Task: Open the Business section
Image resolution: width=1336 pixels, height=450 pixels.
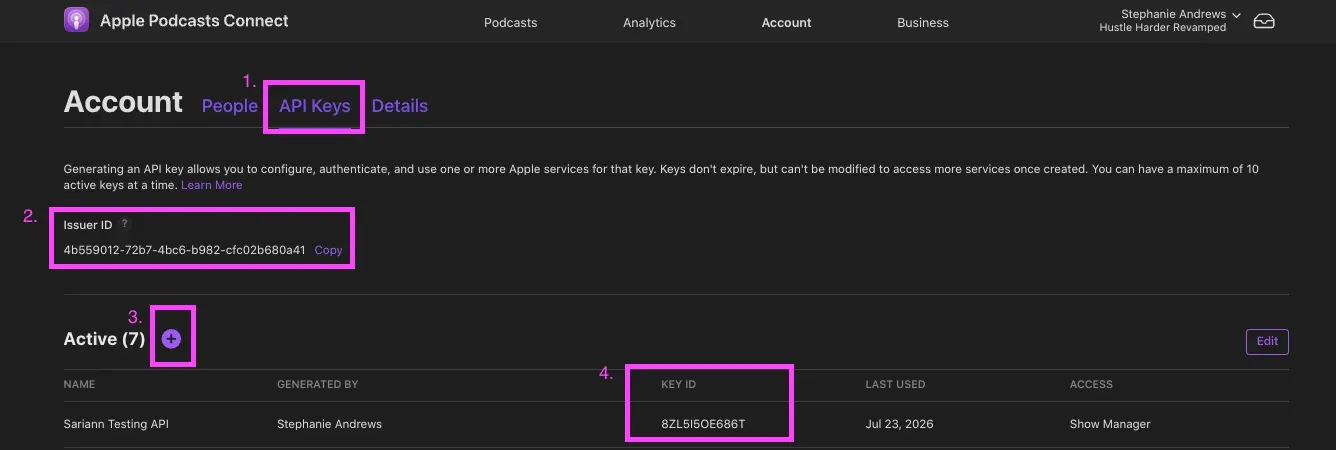Action: (x=923, y=22)
